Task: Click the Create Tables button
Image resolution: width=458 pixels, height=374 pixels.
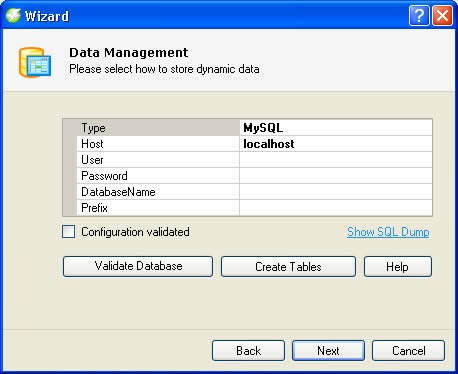Action: pyautogui.click(x=288, y=266)
